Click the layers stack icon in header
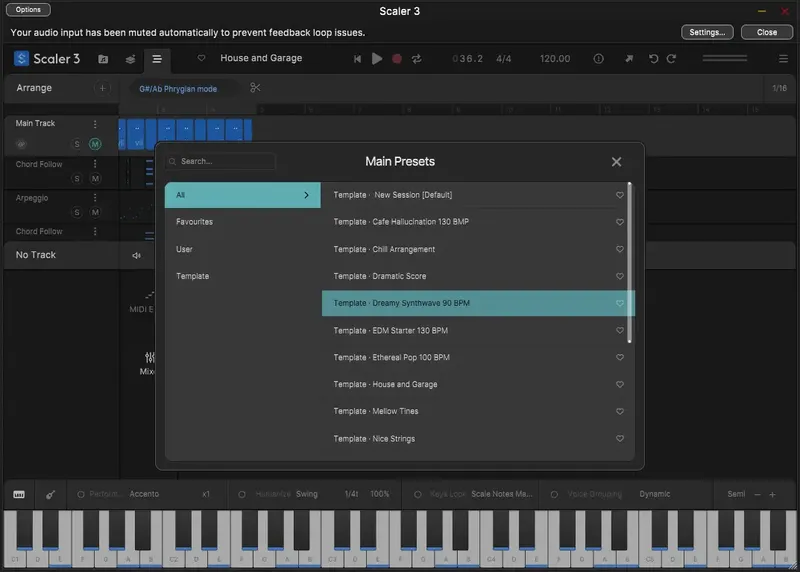The image size is (800, 572). point(130,59)
